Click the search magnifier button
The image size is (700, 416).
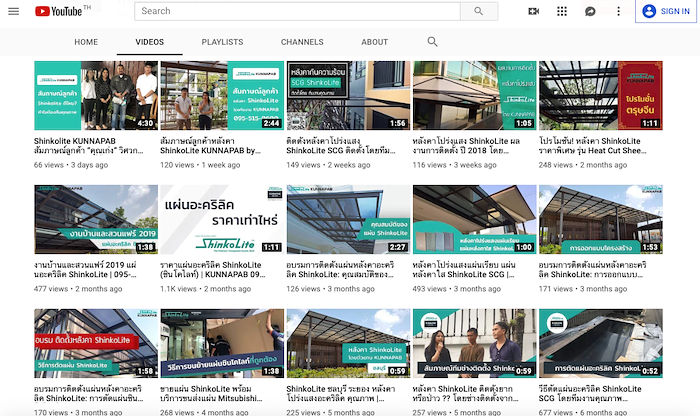pyautogui.click(x=479, y=11)
